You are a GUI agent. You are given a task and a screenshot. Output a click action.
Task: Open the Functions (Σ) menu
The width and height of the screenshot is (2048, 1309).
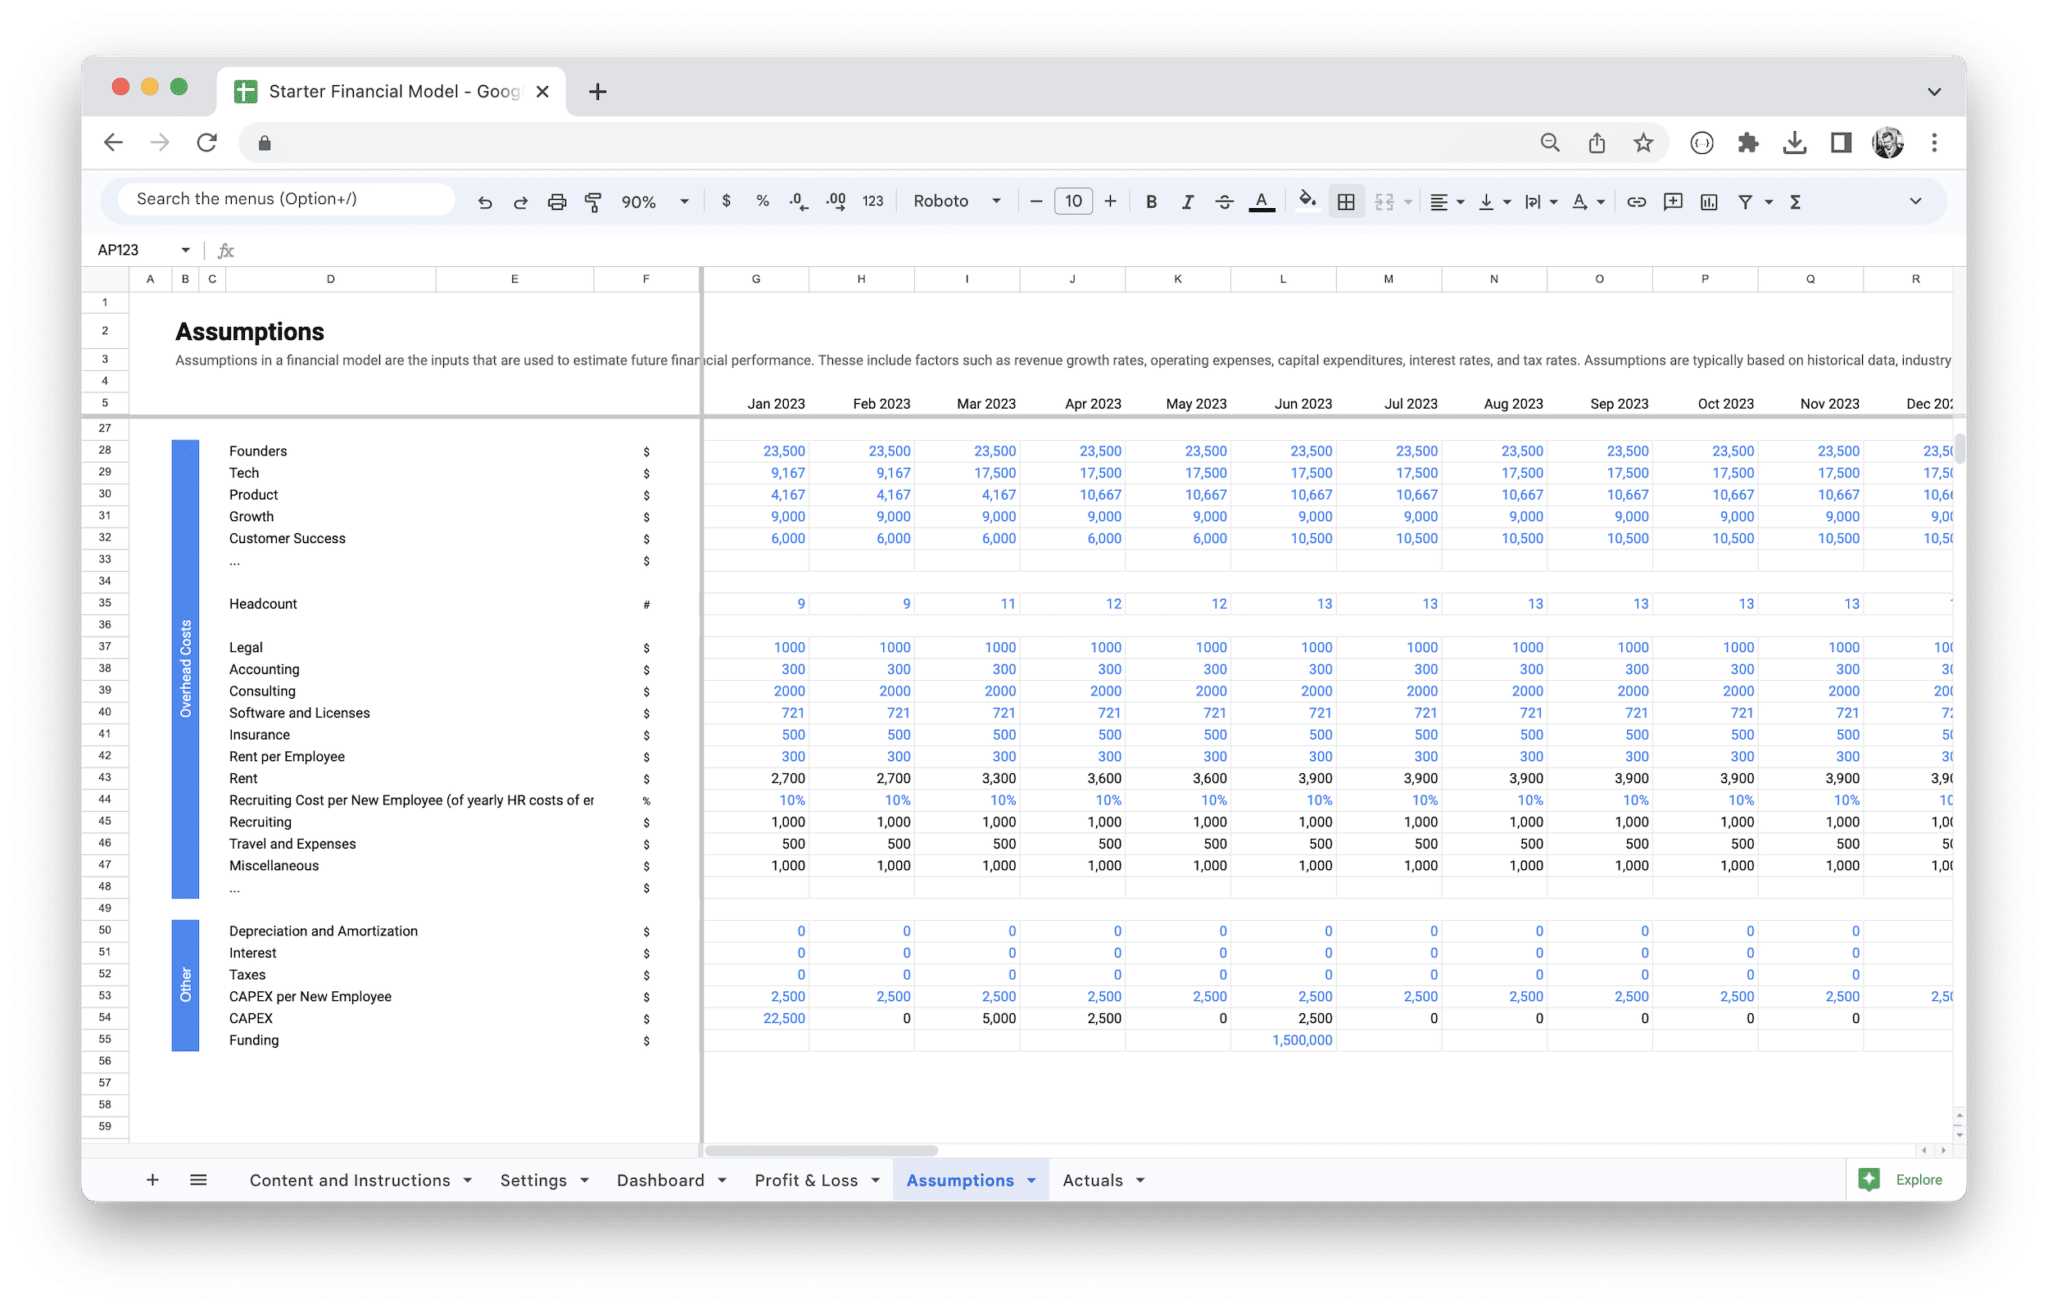pos(1795,201)
